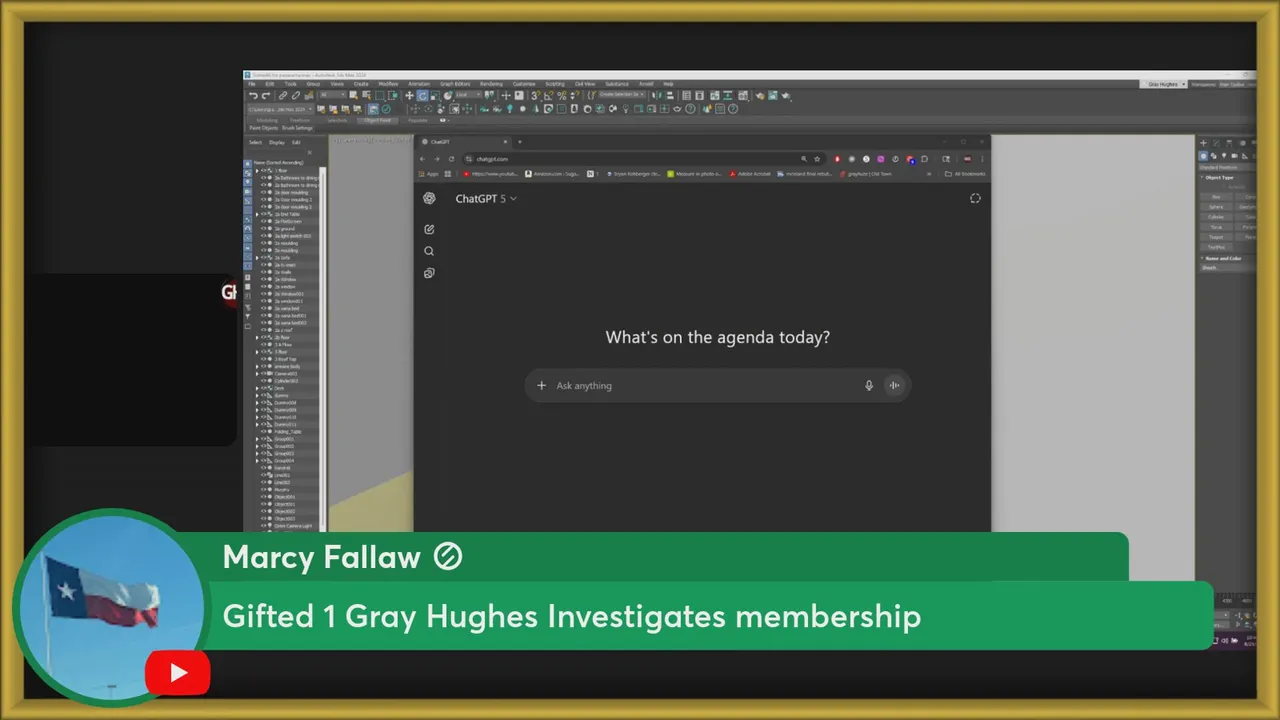This screenshot has height=720, width=1280.
Task: Open the Modifiers menu
Action: 388,84
